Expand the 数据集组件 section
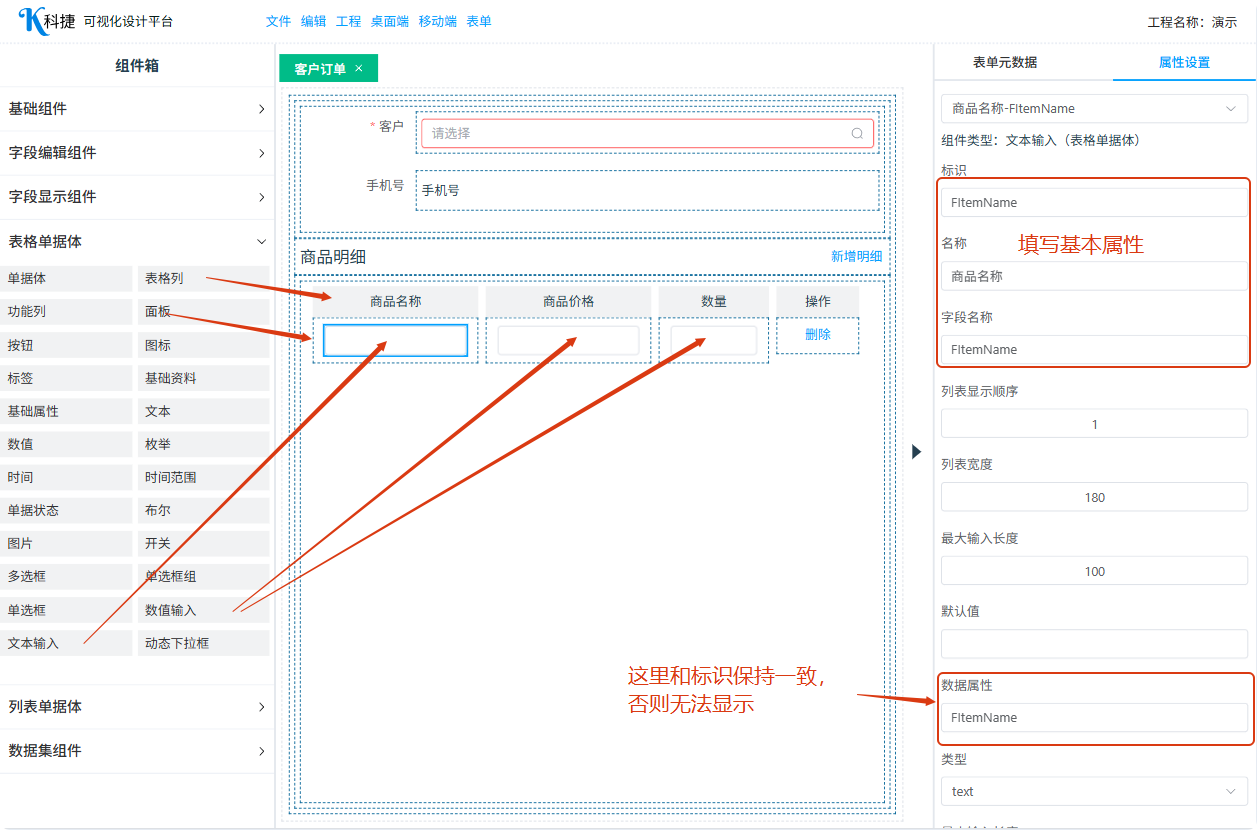 pyautogui.click(x=136, y=751)
